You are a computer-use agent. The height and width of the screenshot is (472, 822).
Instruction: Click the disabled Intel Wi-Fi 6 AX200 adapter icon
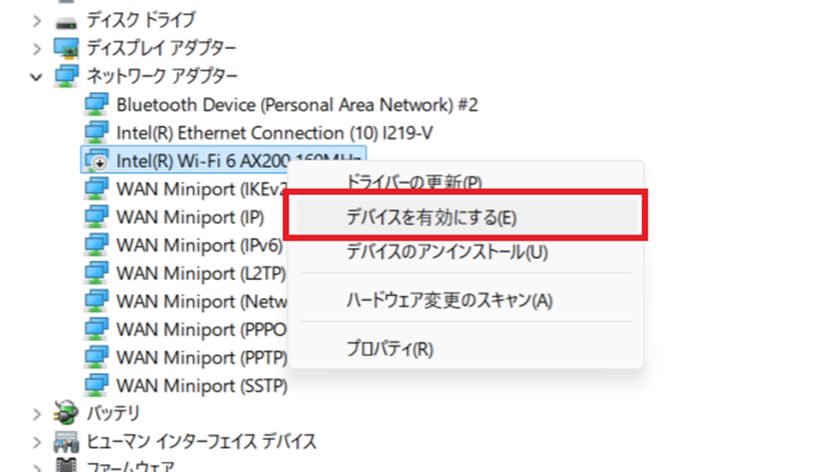tap(97, 160)
